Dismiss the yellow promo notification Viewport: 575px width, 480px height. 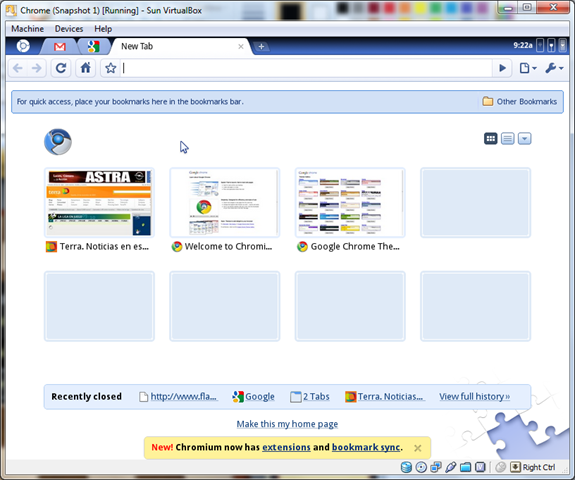(x=417, y=448)
